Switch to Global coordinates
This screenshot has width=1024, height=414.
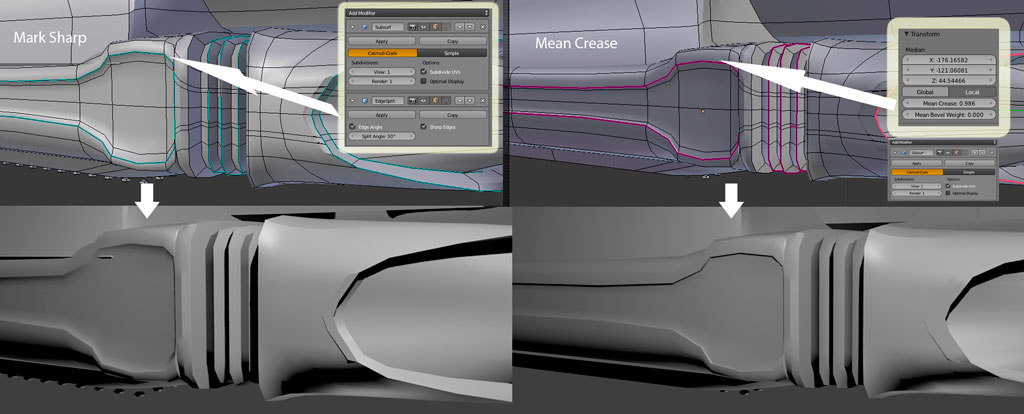click(x=925, y=92)
